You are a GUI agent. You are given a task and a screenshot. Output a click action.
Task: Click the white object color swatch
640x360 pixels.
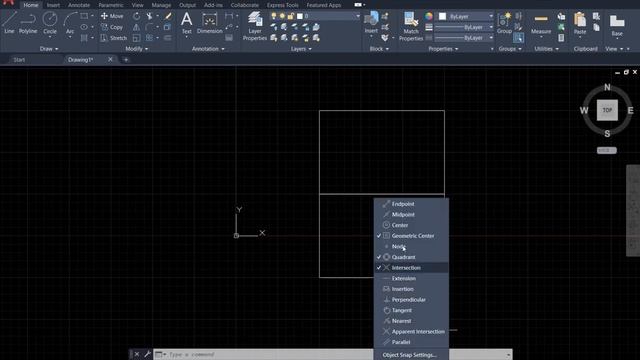point(442,16)
